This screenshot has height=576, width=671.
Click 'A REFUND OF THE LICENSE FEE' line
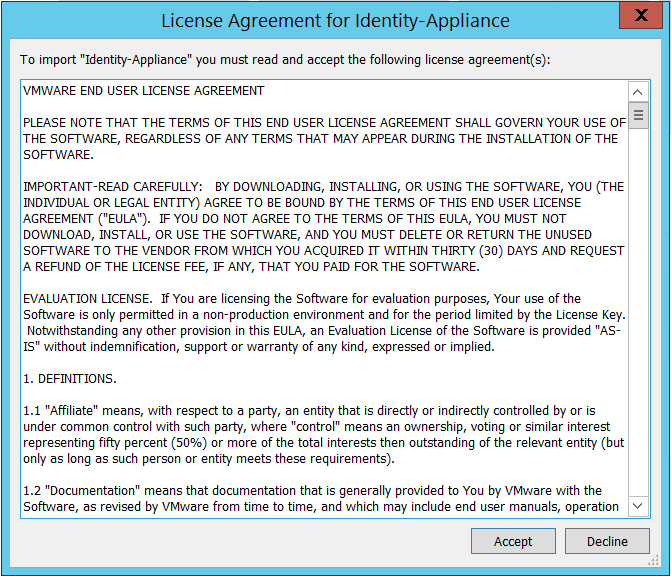(x=251, y=267)
